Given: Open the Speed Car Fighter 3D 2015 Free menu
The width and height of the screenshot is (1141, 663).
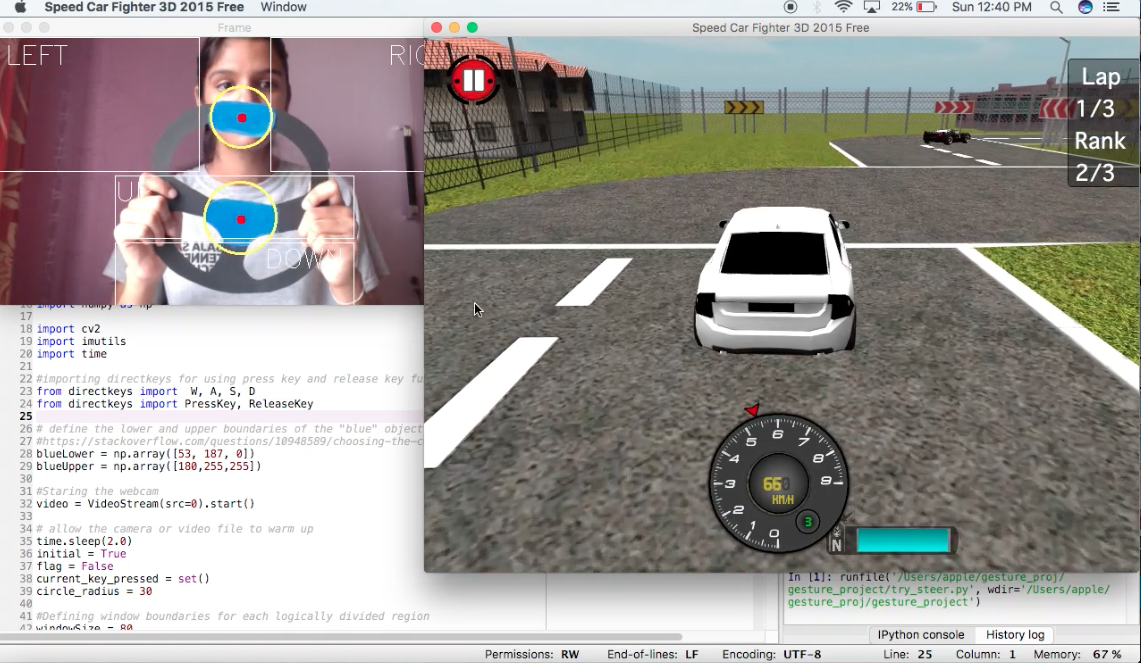Looking at the screenshot, I should [x=144, y=7].
